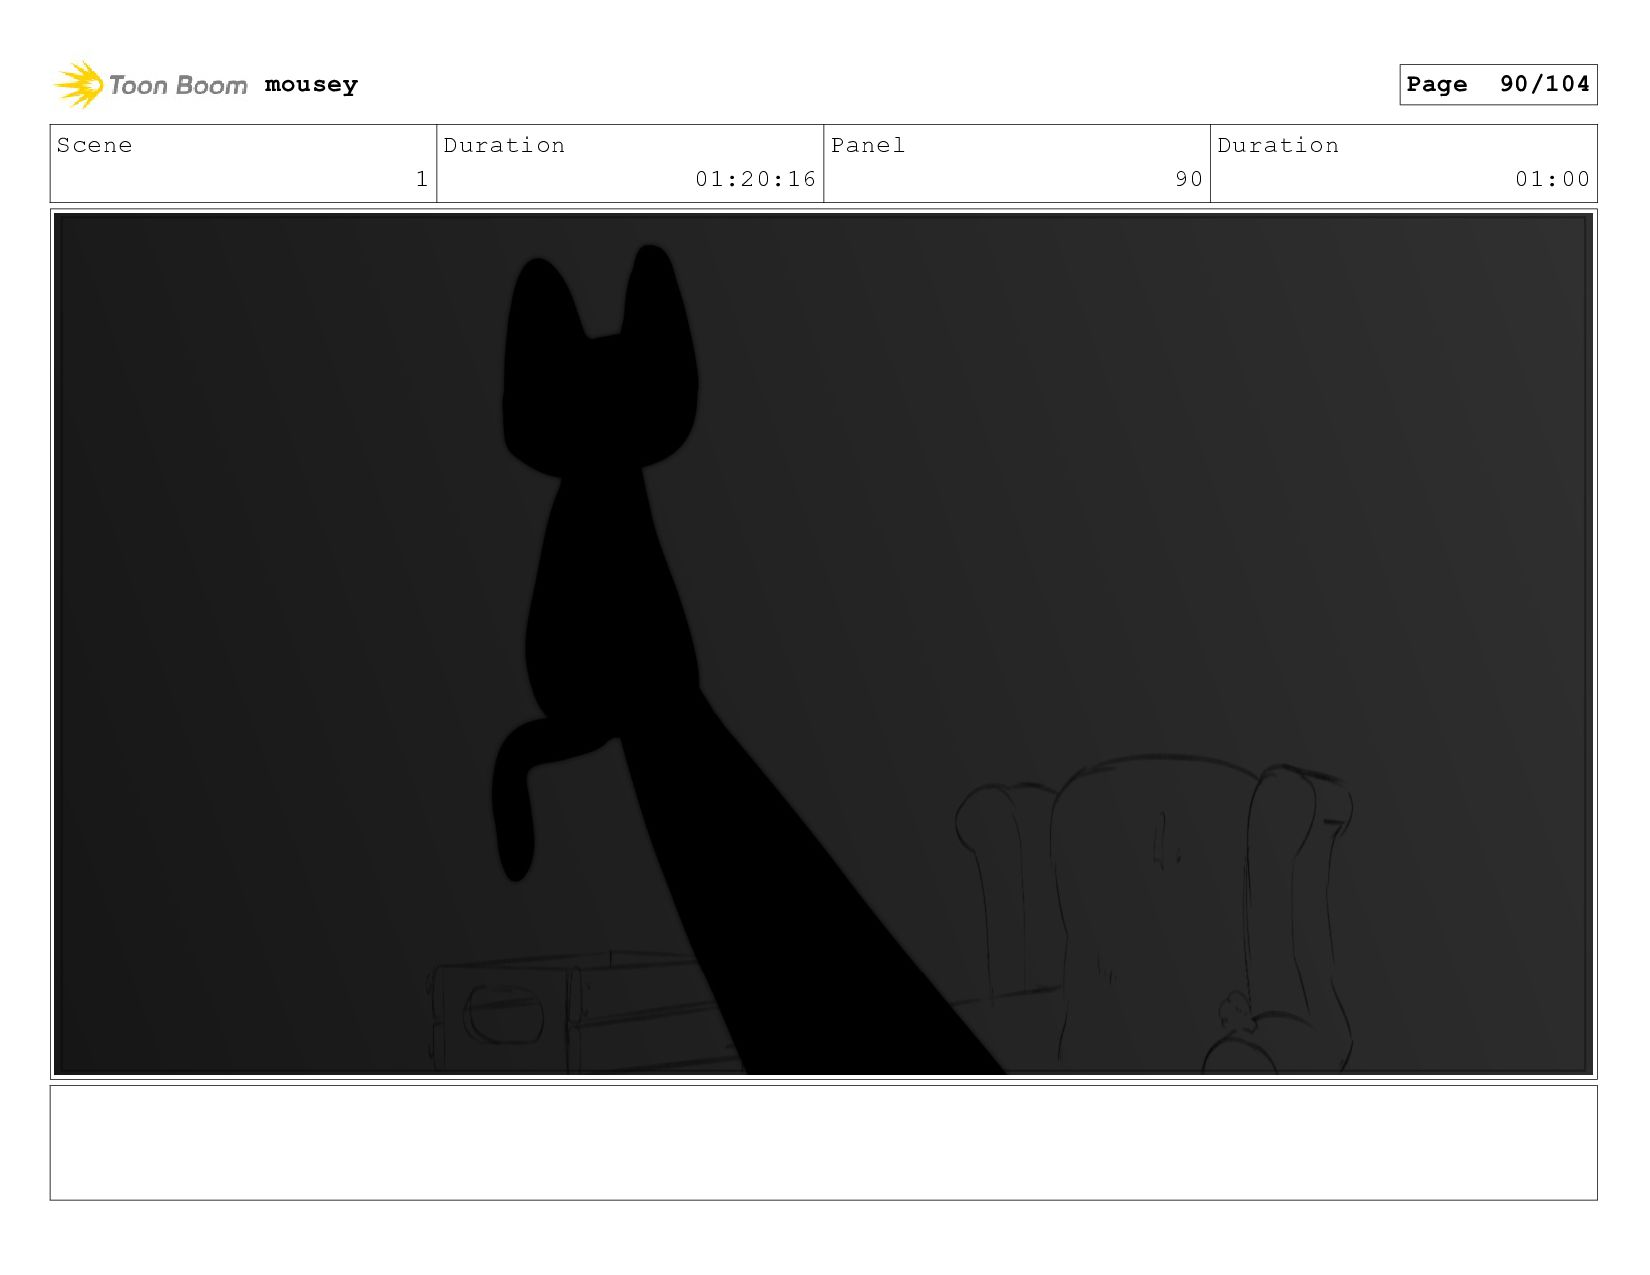This screenshot has height=1275, width=1650.
Task: Click scene duration value 01:20:16
Action: (x=756, y=179)
